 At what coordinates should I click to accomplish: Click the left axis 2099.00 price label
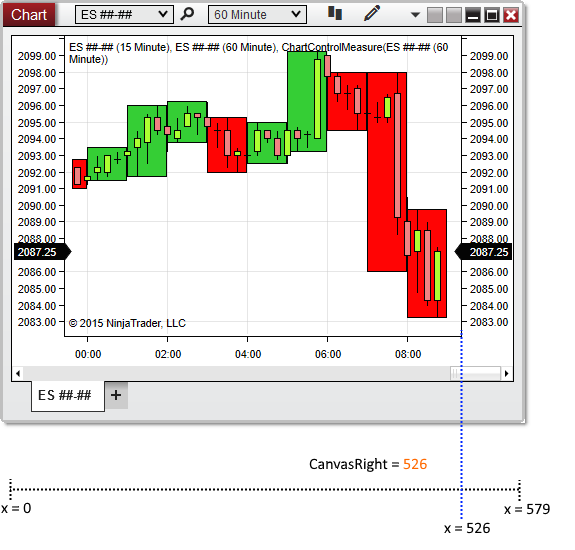tap(37, 56)
